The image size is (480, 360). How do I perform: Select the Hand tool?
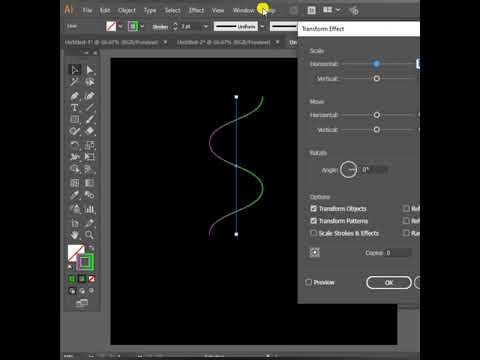pos(75,235)
